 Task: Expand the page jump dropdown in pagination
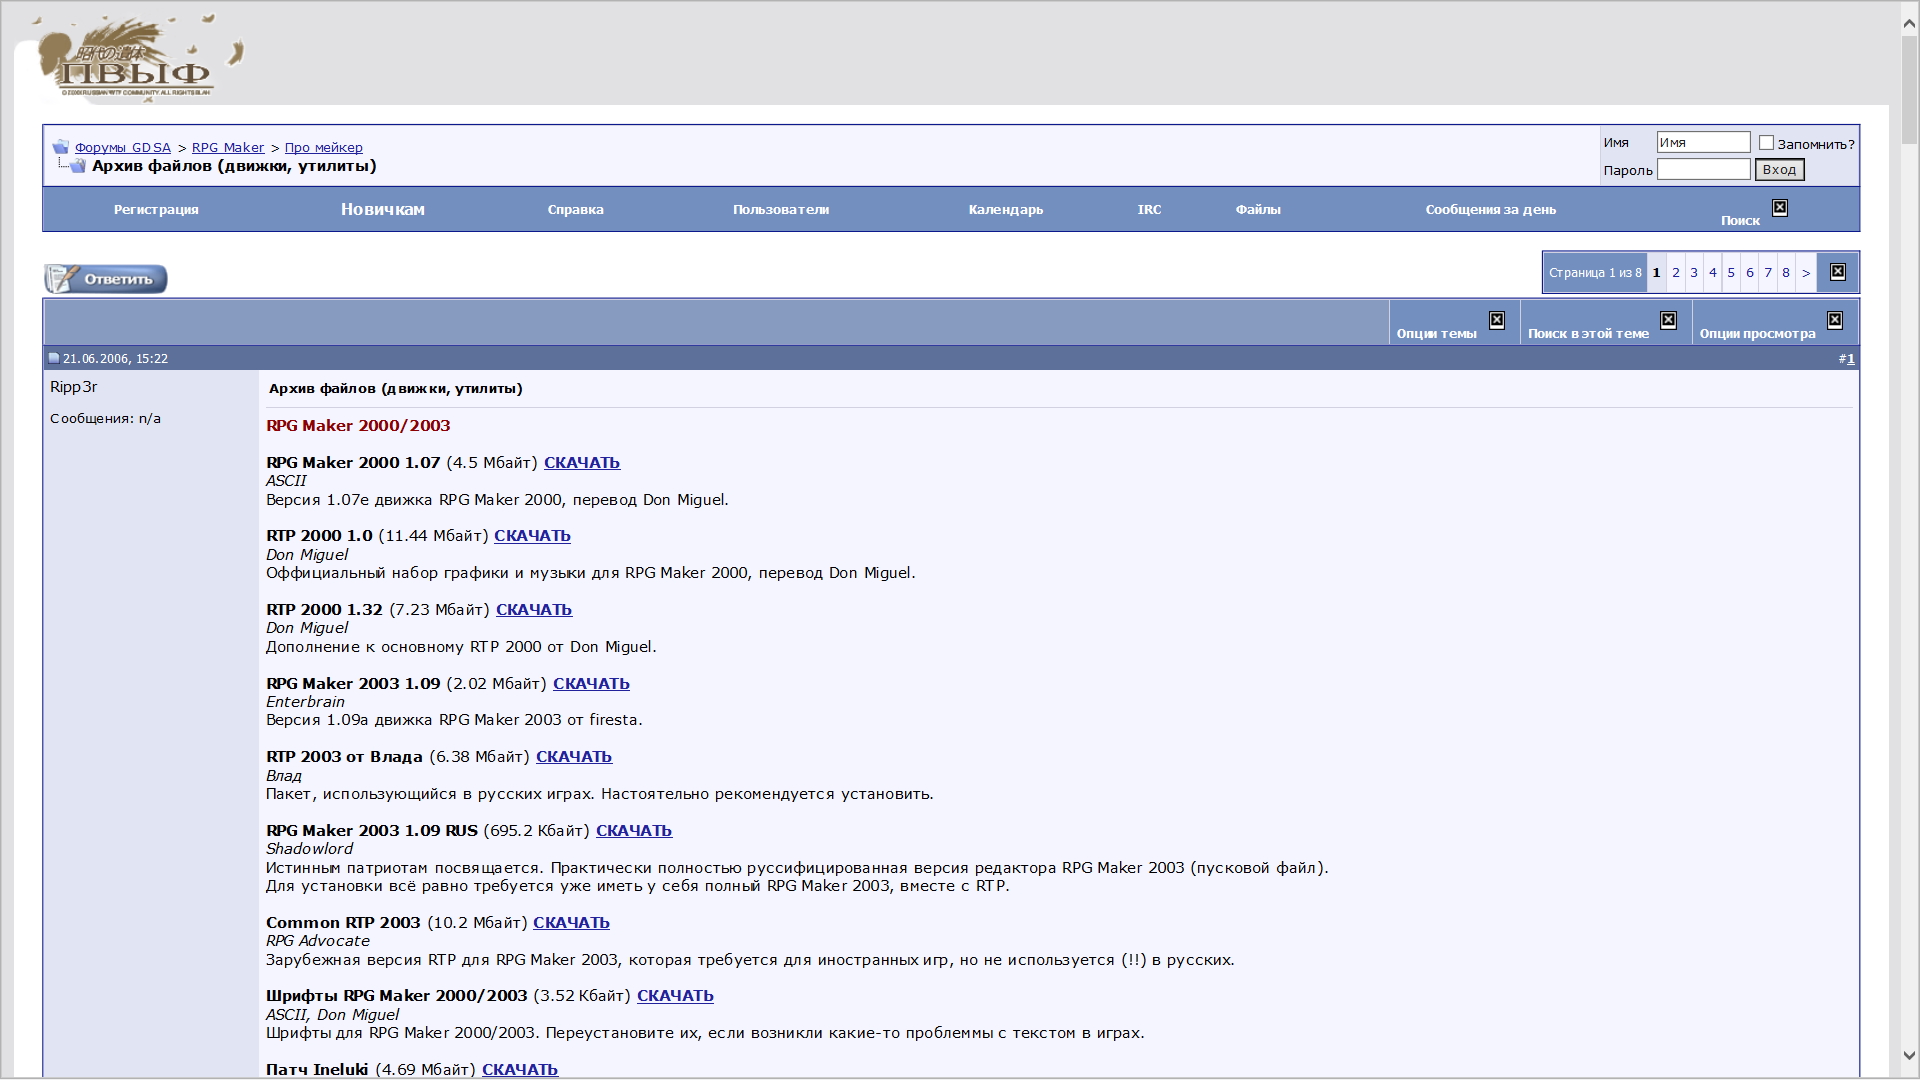[1837, 272]
